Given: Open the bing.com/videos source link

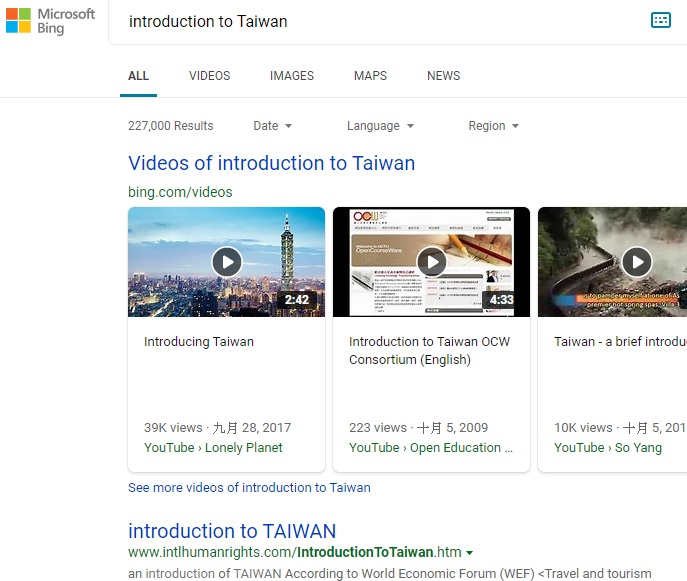Looking at the screenshot, I should point(180,192).
